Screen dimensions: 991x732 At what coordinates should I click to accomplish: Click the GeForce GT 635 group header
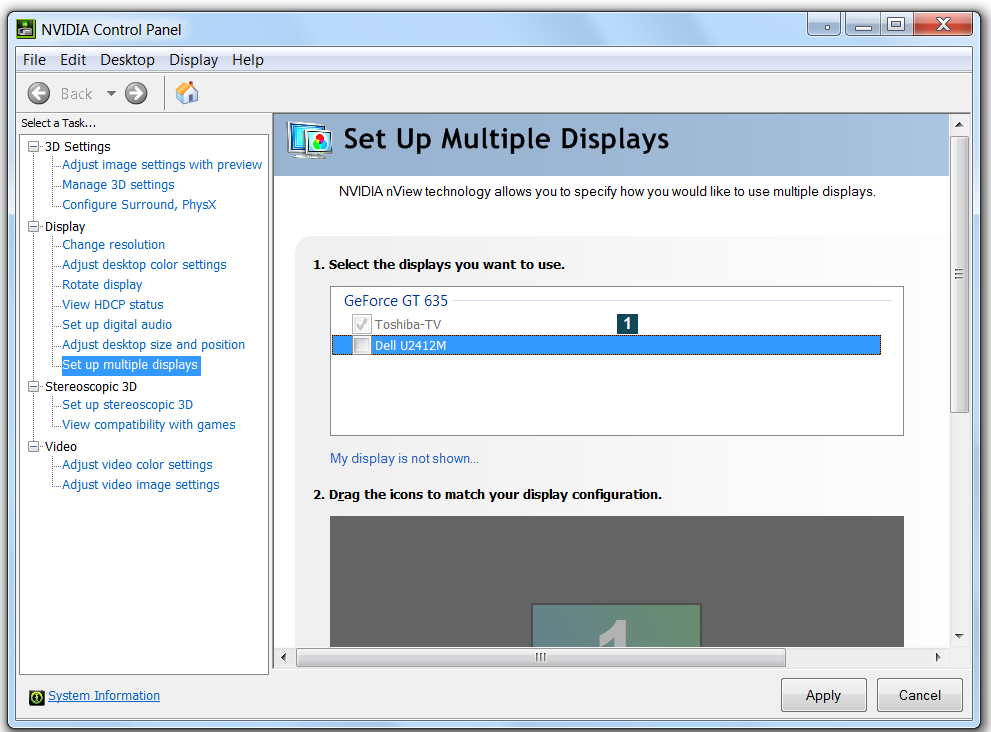(x=396, y=301)
